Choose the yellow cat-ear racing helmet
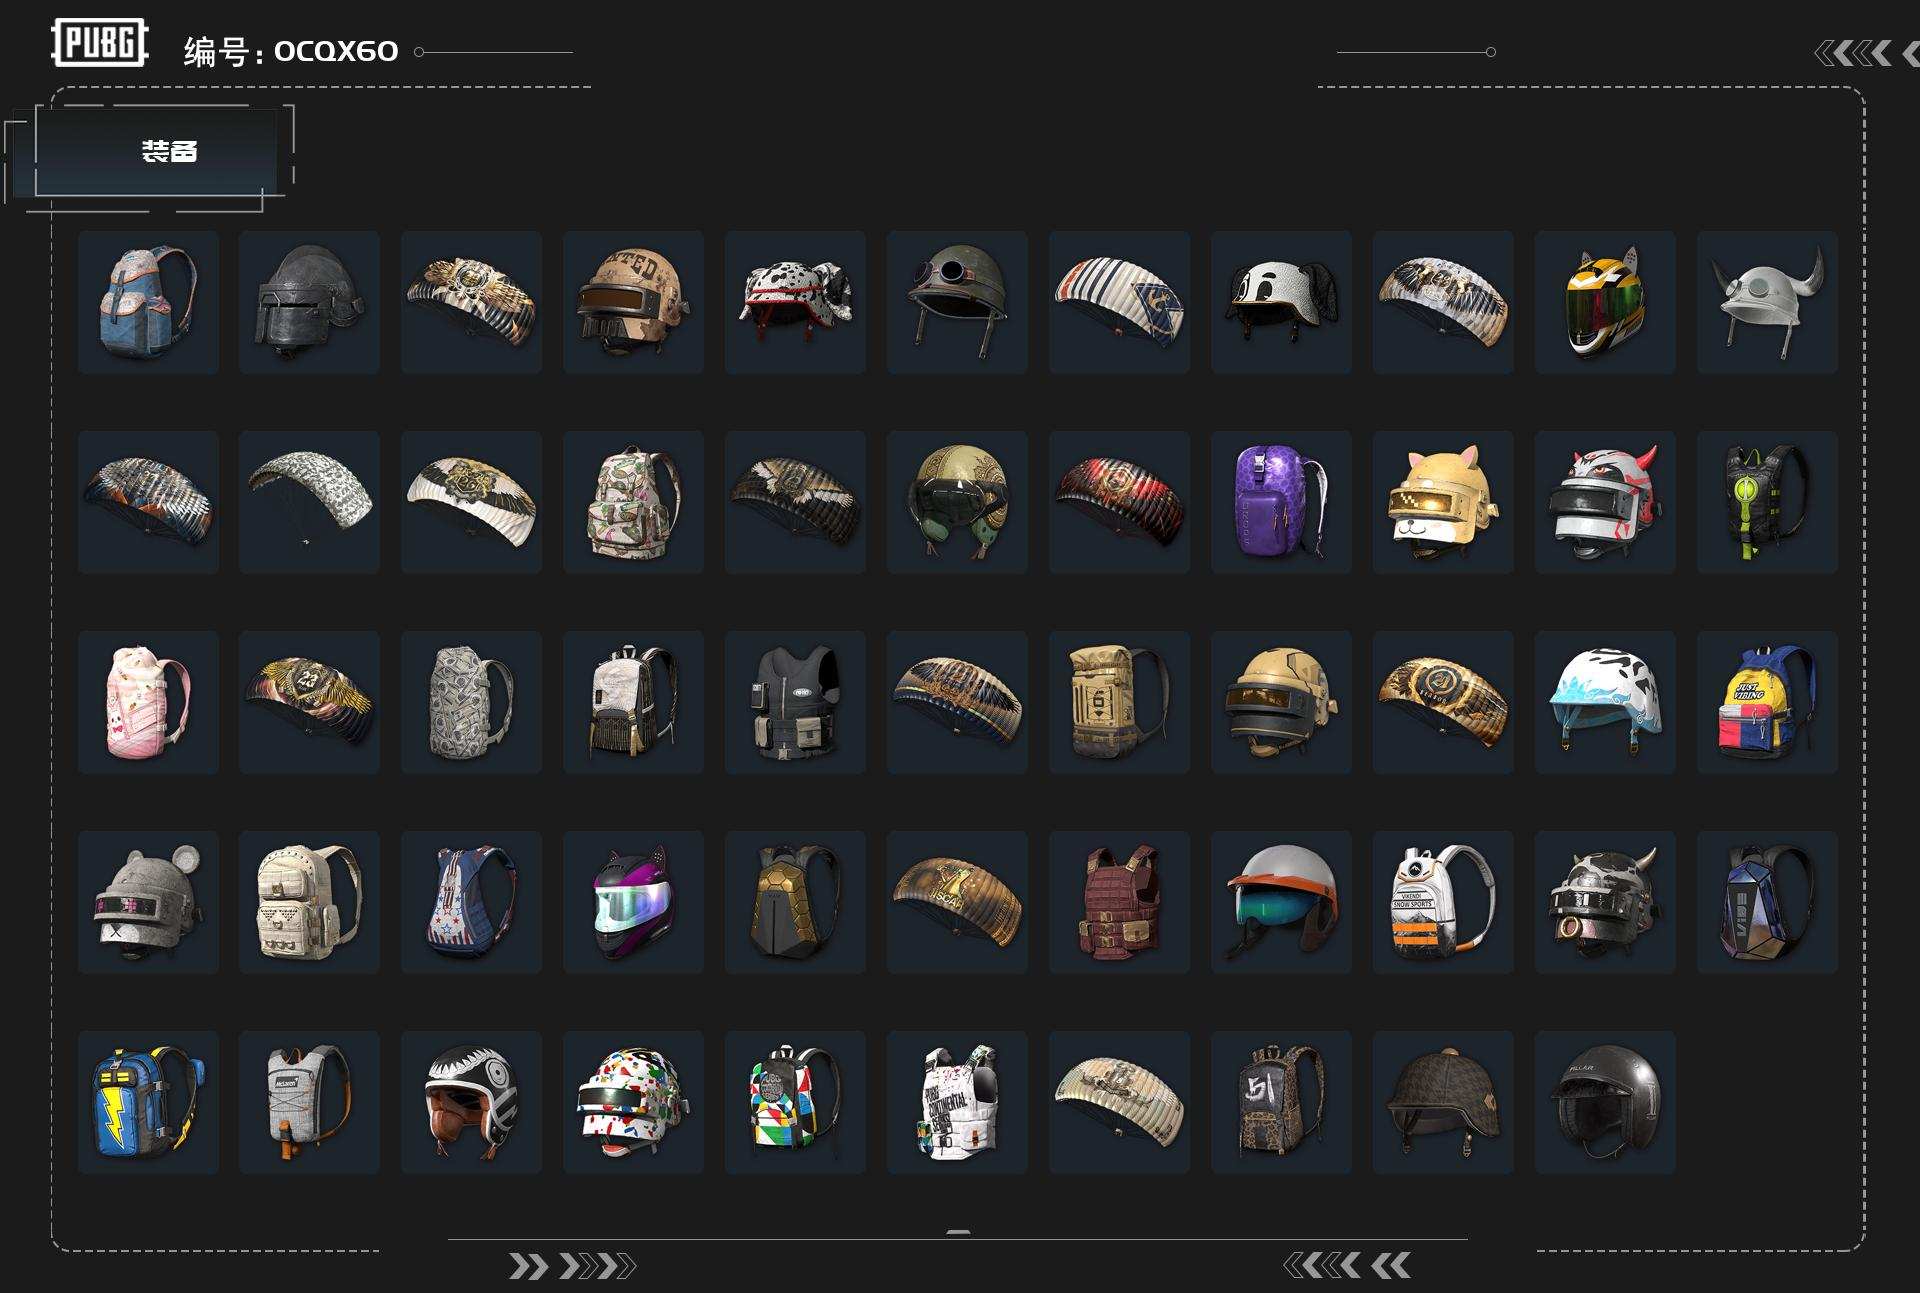 tap(1606, 302)
